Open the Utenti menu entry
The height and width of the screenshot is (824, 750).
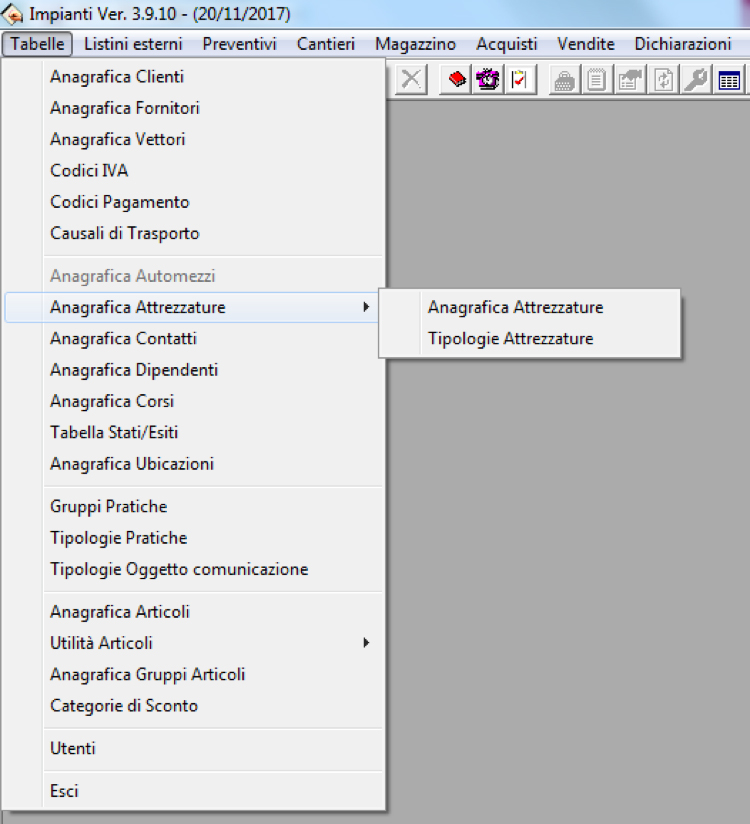click(x=73, y=748)
